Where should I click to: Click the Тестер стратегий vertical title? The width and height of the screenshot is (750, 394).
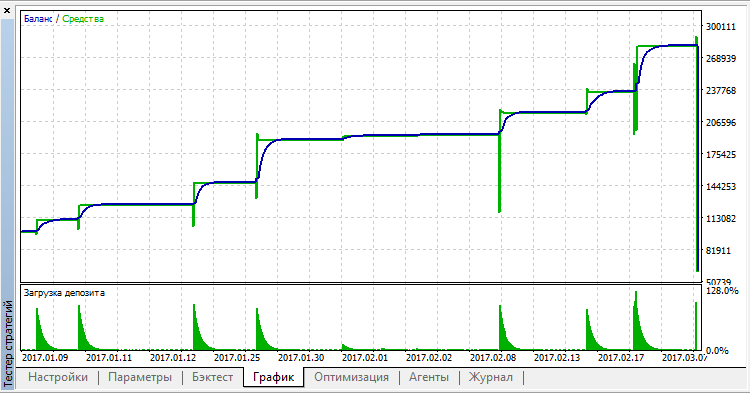[x=8, y=343]
